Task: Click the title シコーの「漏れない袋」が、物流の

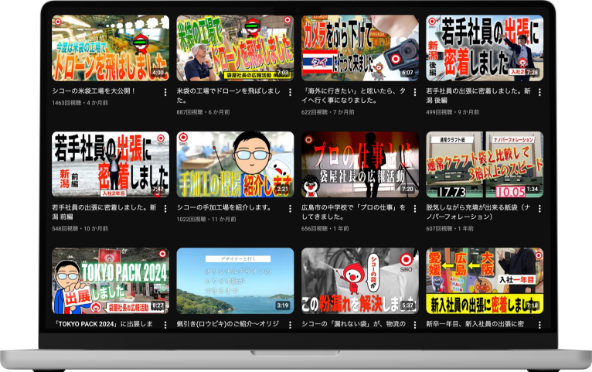Action: [x=353, y=324]
